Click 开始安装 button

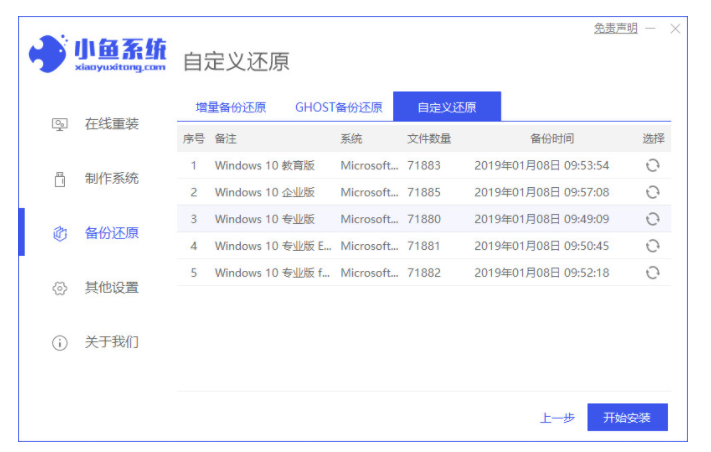pyautogui.click(x=626, y=418)
